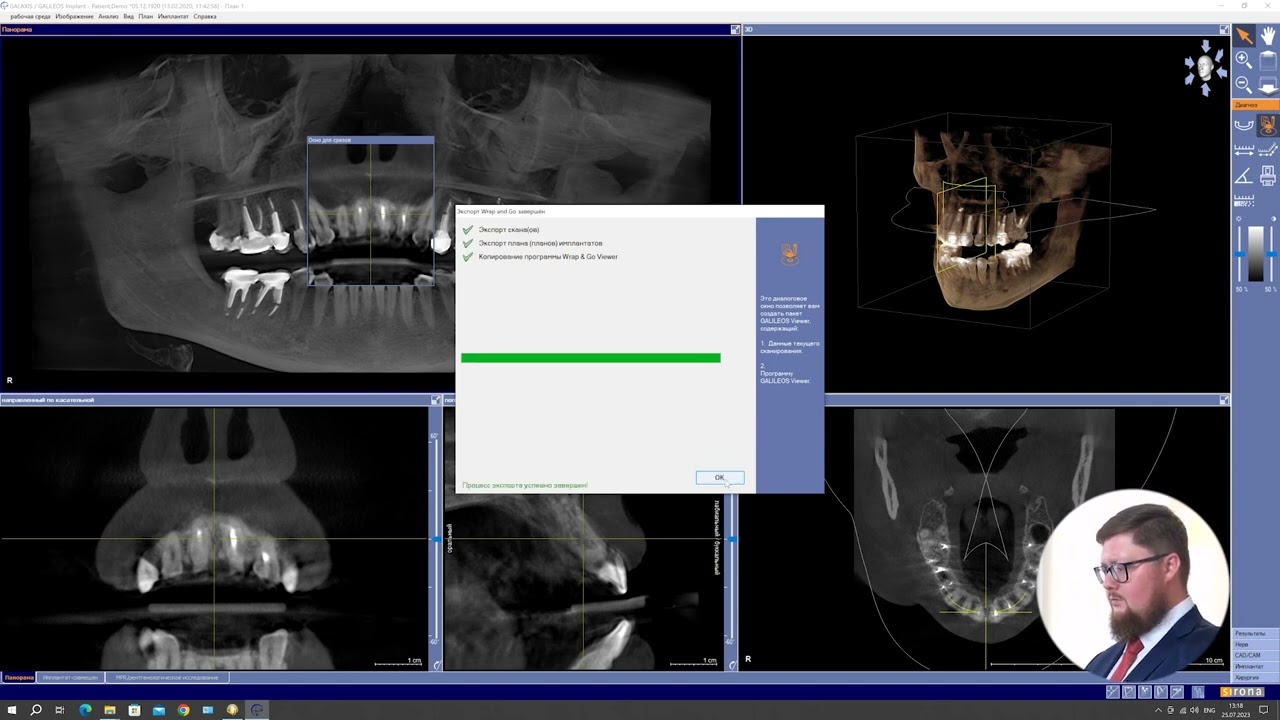1280x720 pixels.
Task: Select the hand pan tool
Action: (x=1268, y=36)
